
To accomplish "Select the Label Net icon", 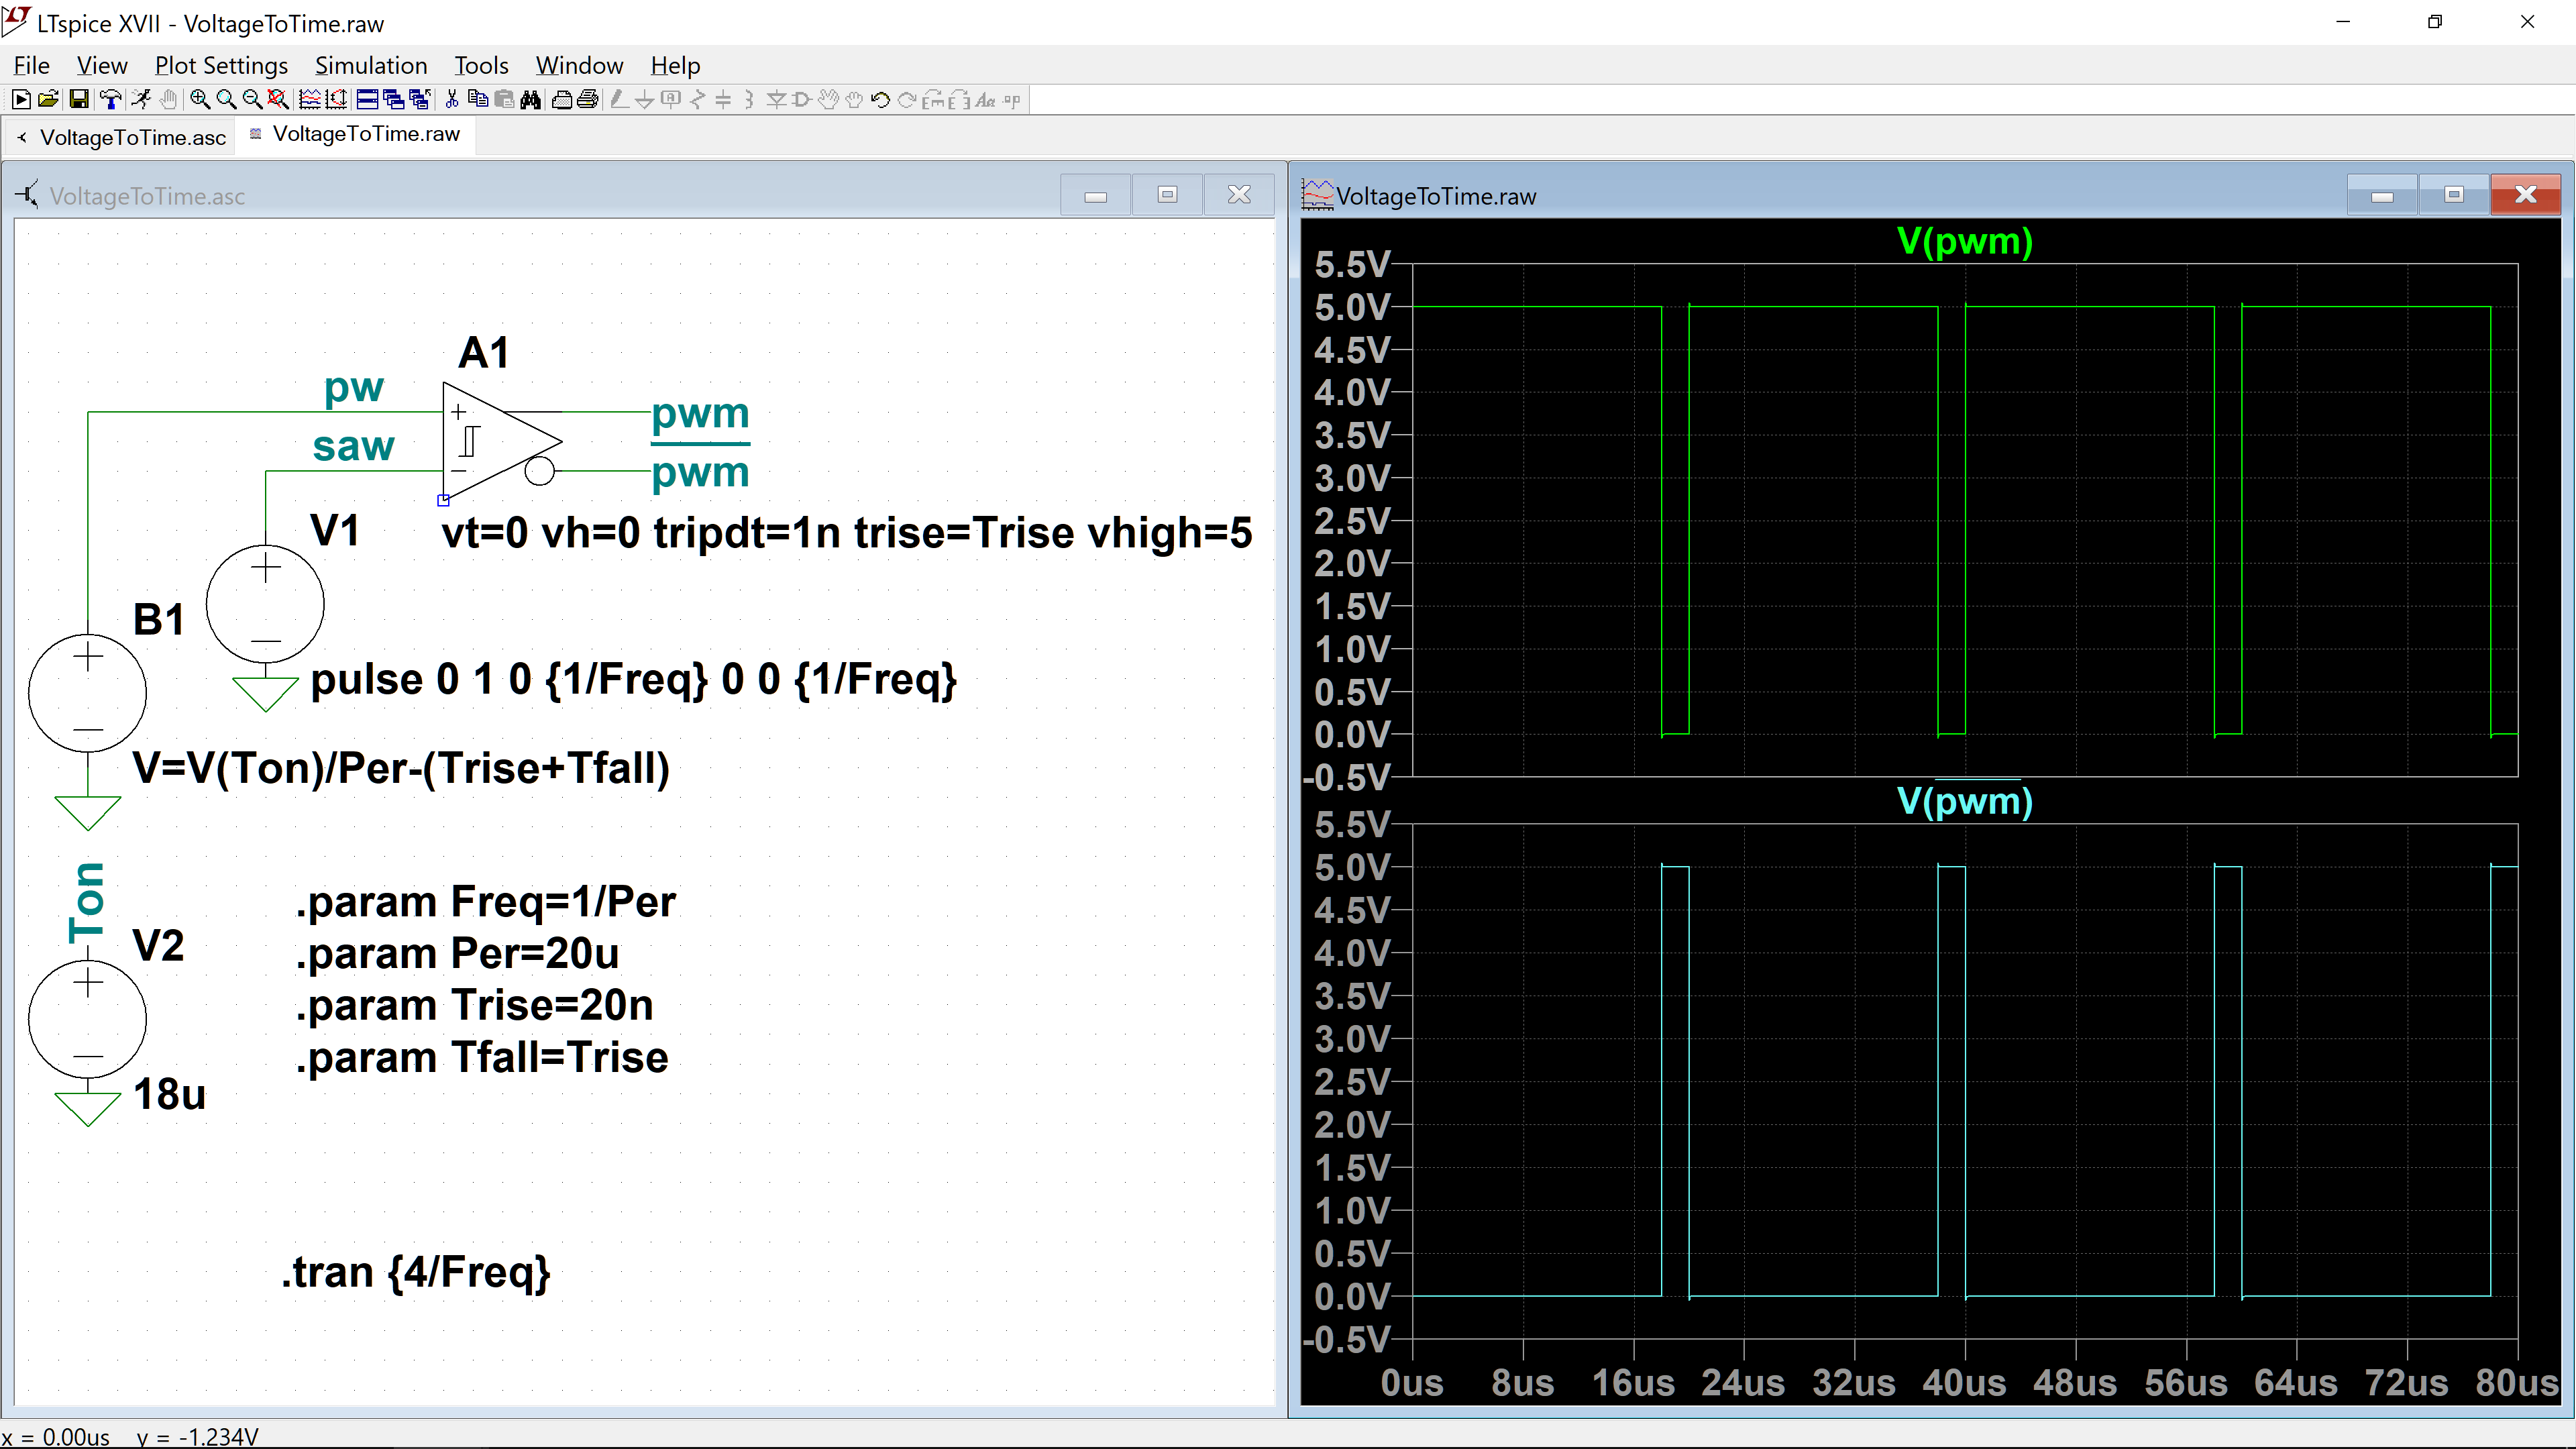I will 671,99.
